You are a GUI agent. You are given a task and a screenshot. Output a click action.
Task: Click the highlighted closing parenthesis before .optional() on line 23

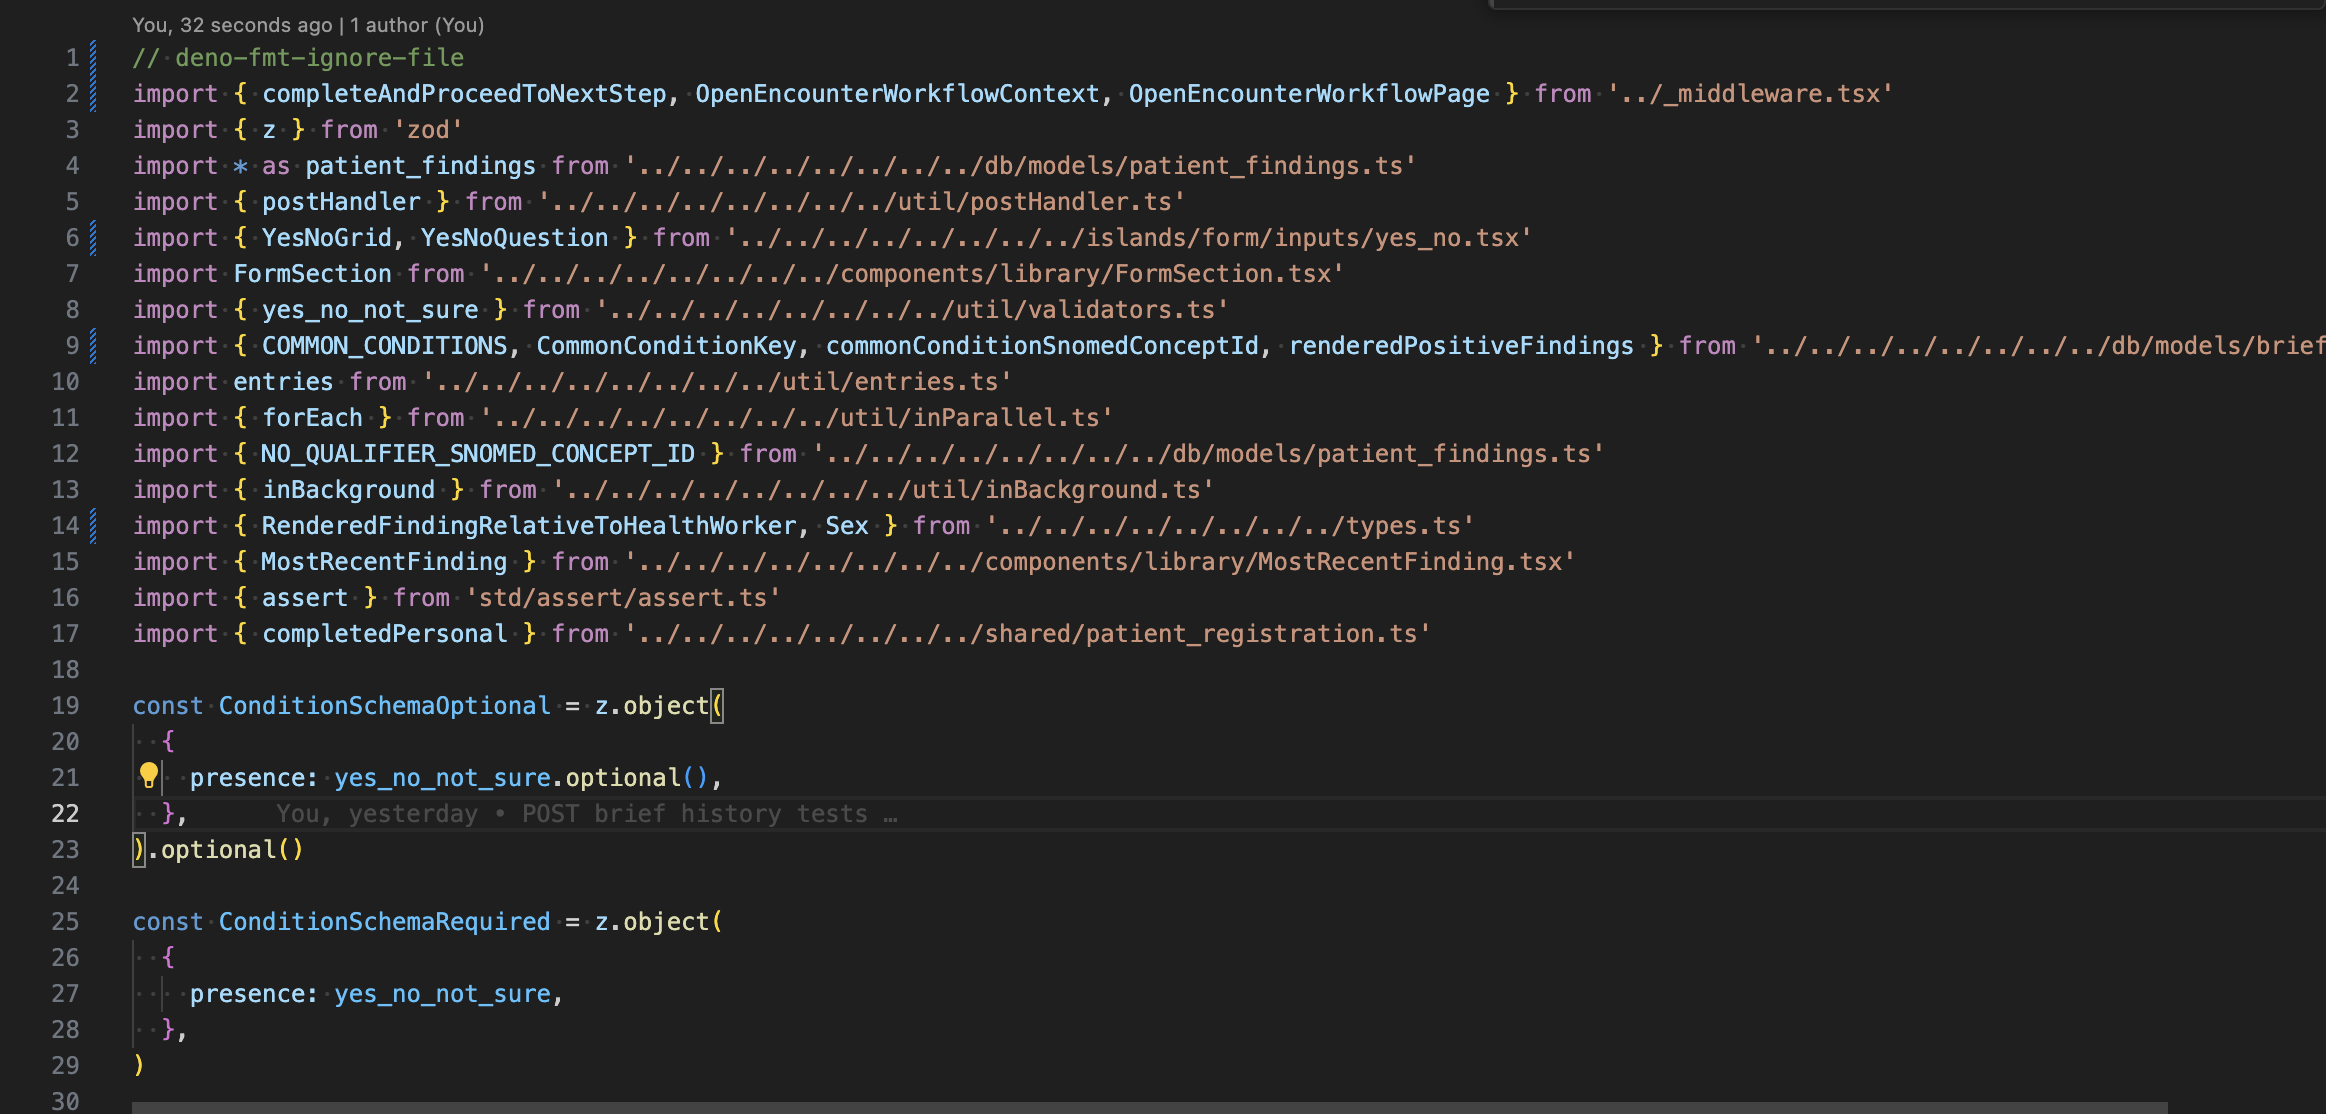139,849
